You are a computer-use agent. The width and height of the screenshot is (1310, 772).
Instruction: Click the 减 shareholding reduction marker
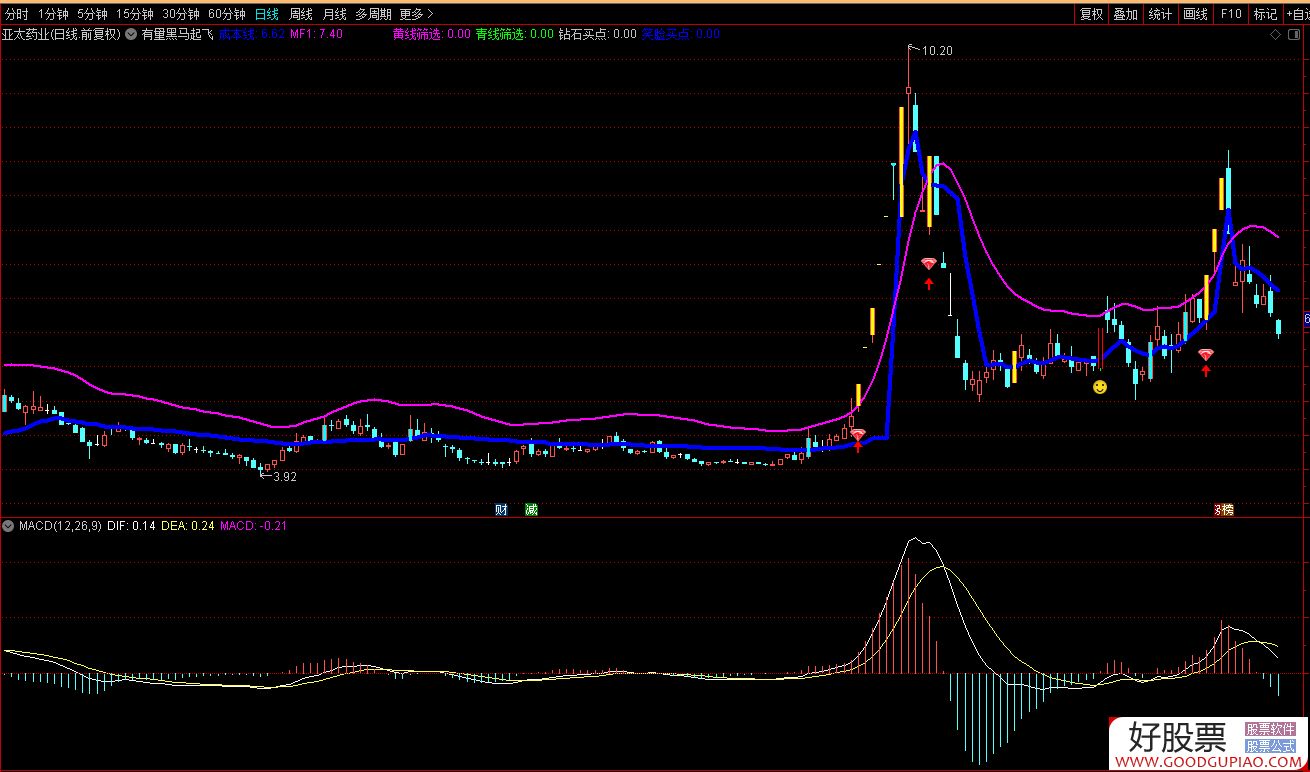click(531, 510)
